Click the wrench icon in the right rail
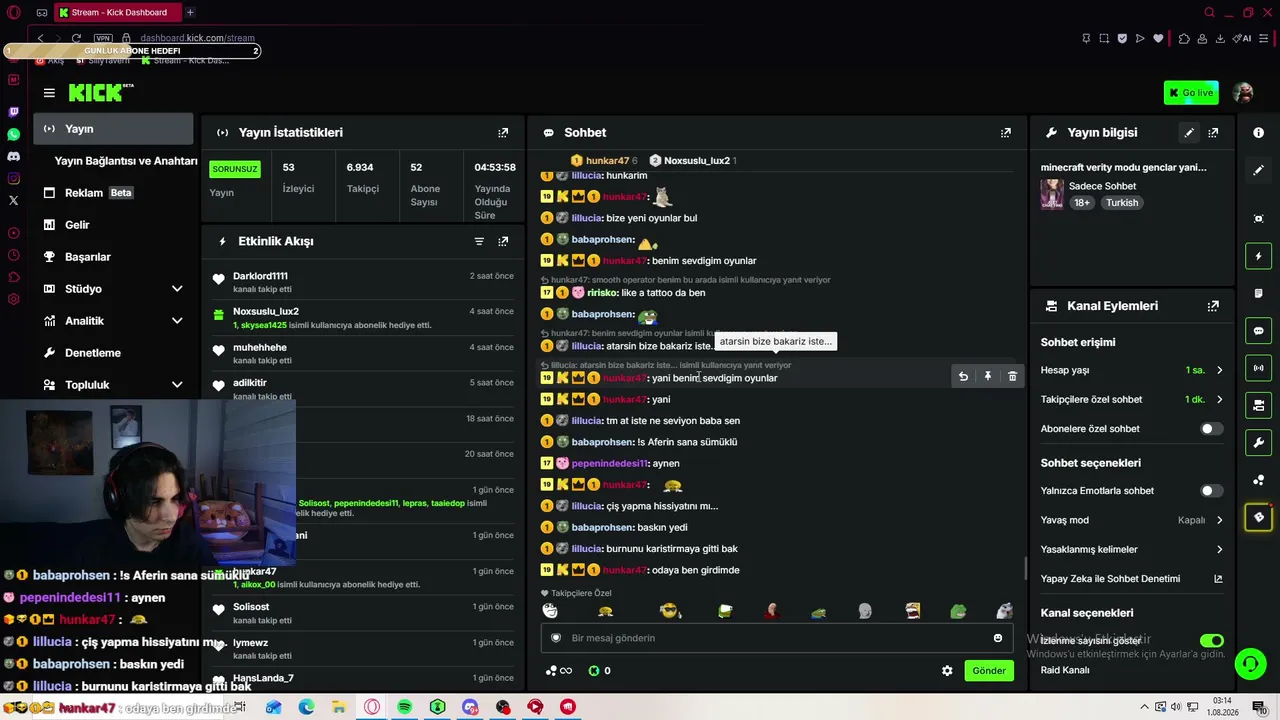The width and height of the screenshot is (1280, 720). tap(1259, 442)
